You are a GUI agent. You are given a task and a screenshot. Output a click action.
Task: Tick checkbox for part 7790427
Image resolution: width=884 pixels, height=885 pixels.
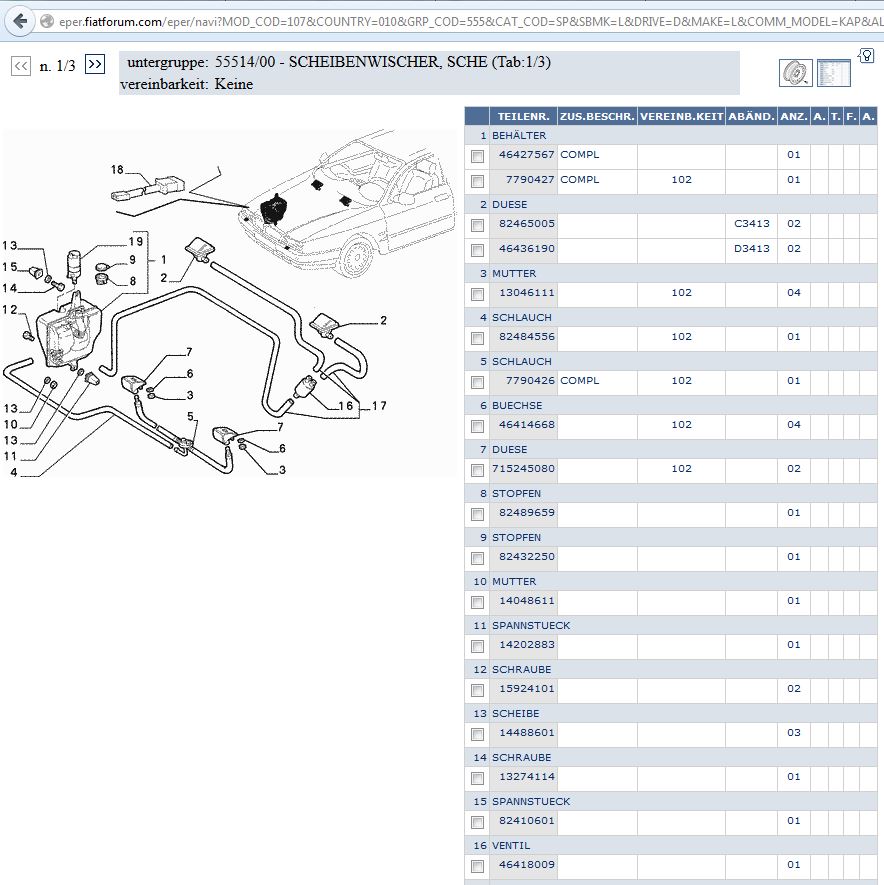click(x=478, y=181)
